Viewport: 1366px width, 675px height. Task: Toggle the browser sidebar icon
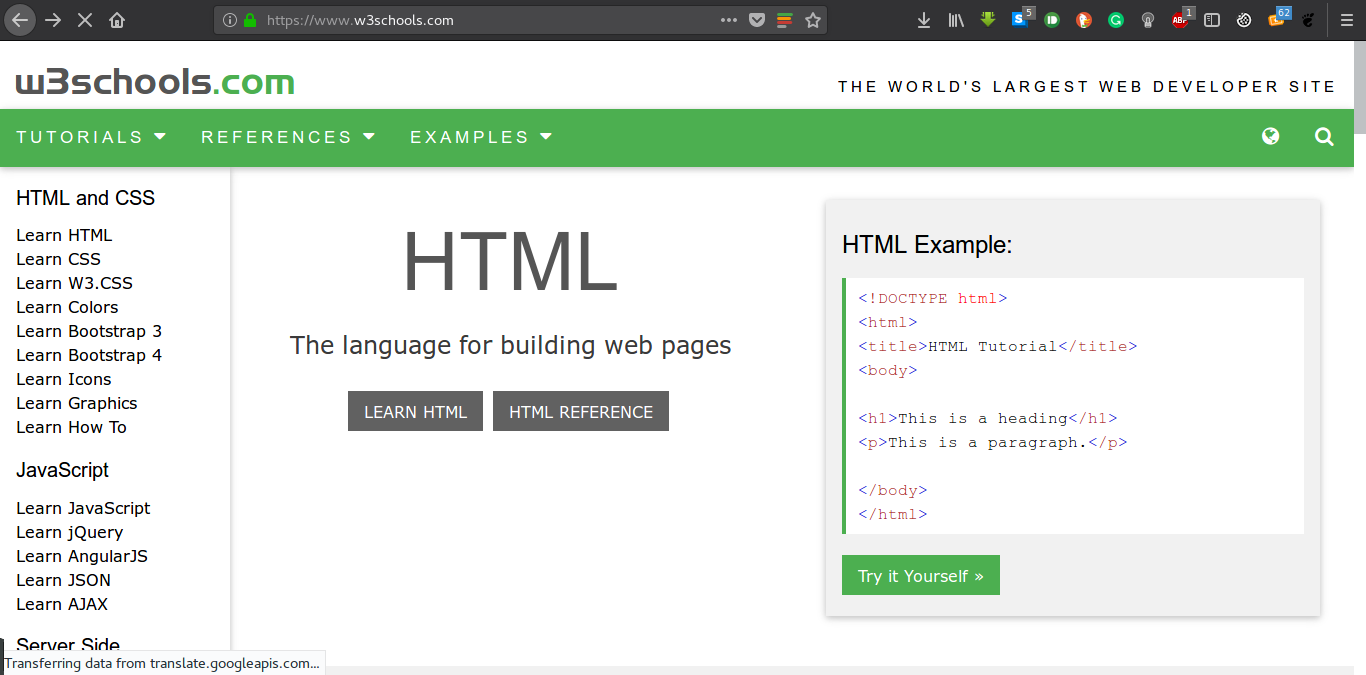click(x=1211, y=20)
